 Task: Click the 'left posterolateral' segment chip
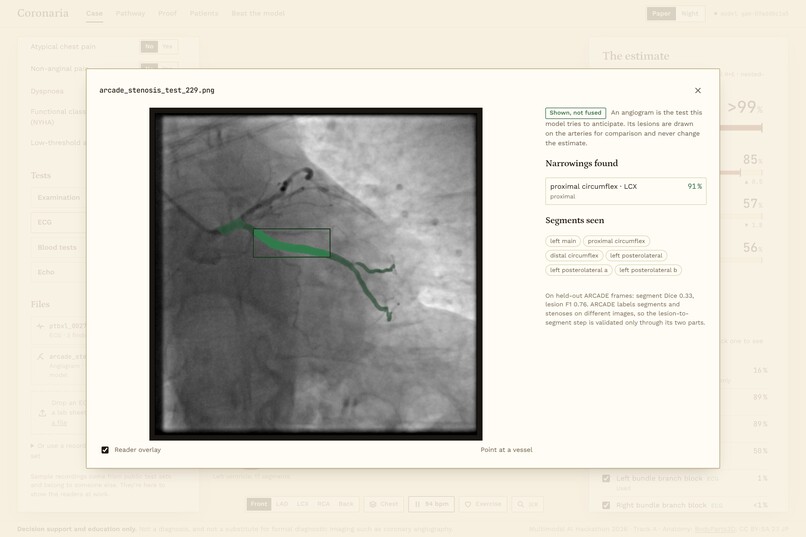coord(636,255)
